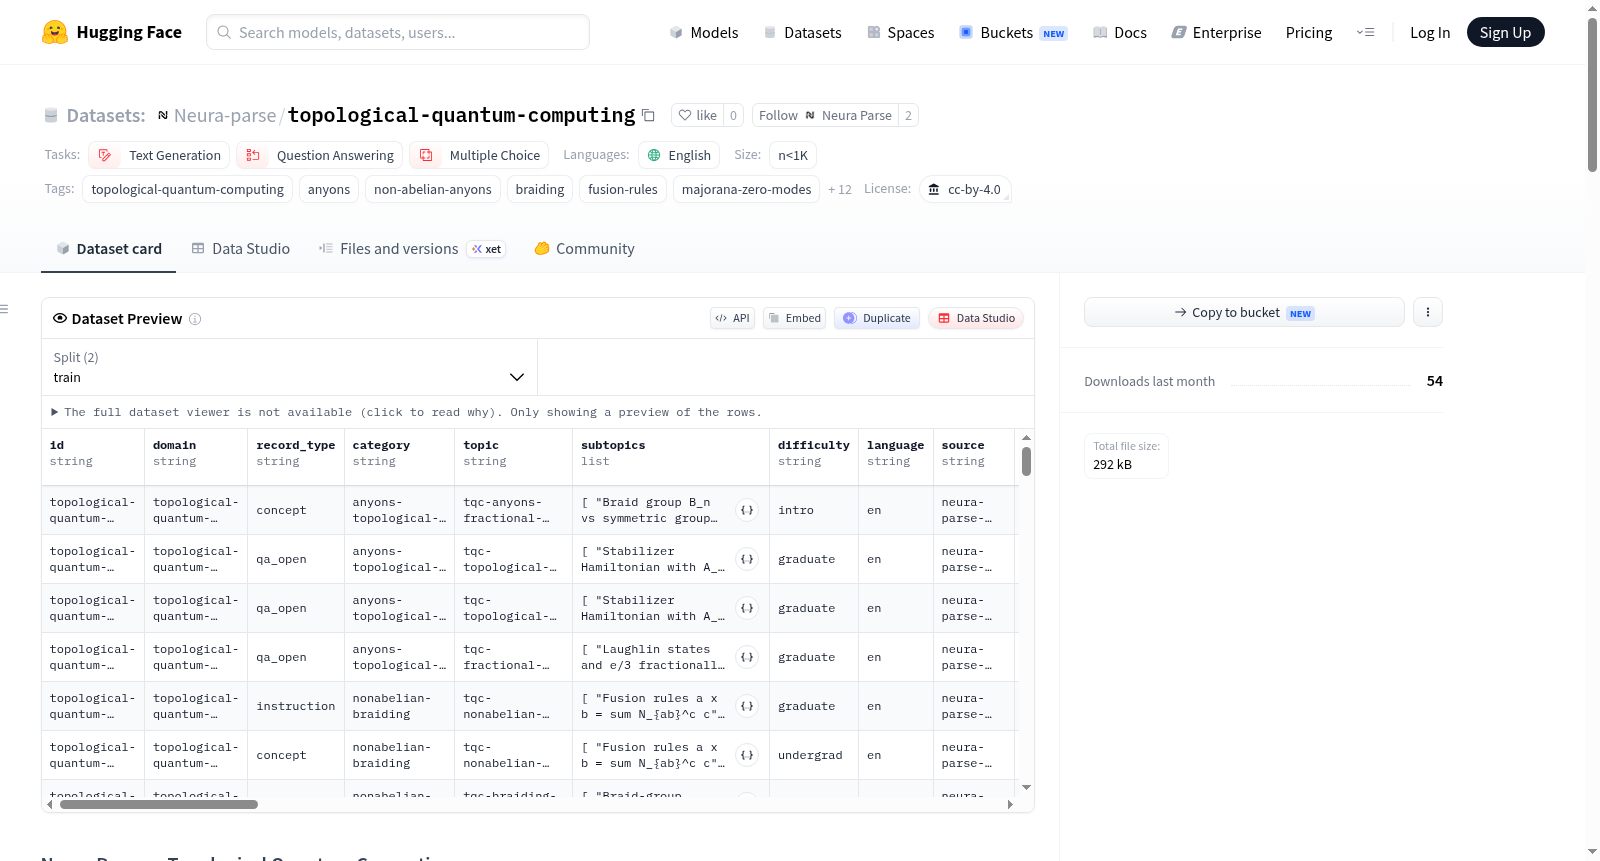Open the more navigation menu icon

point(1365,32)
